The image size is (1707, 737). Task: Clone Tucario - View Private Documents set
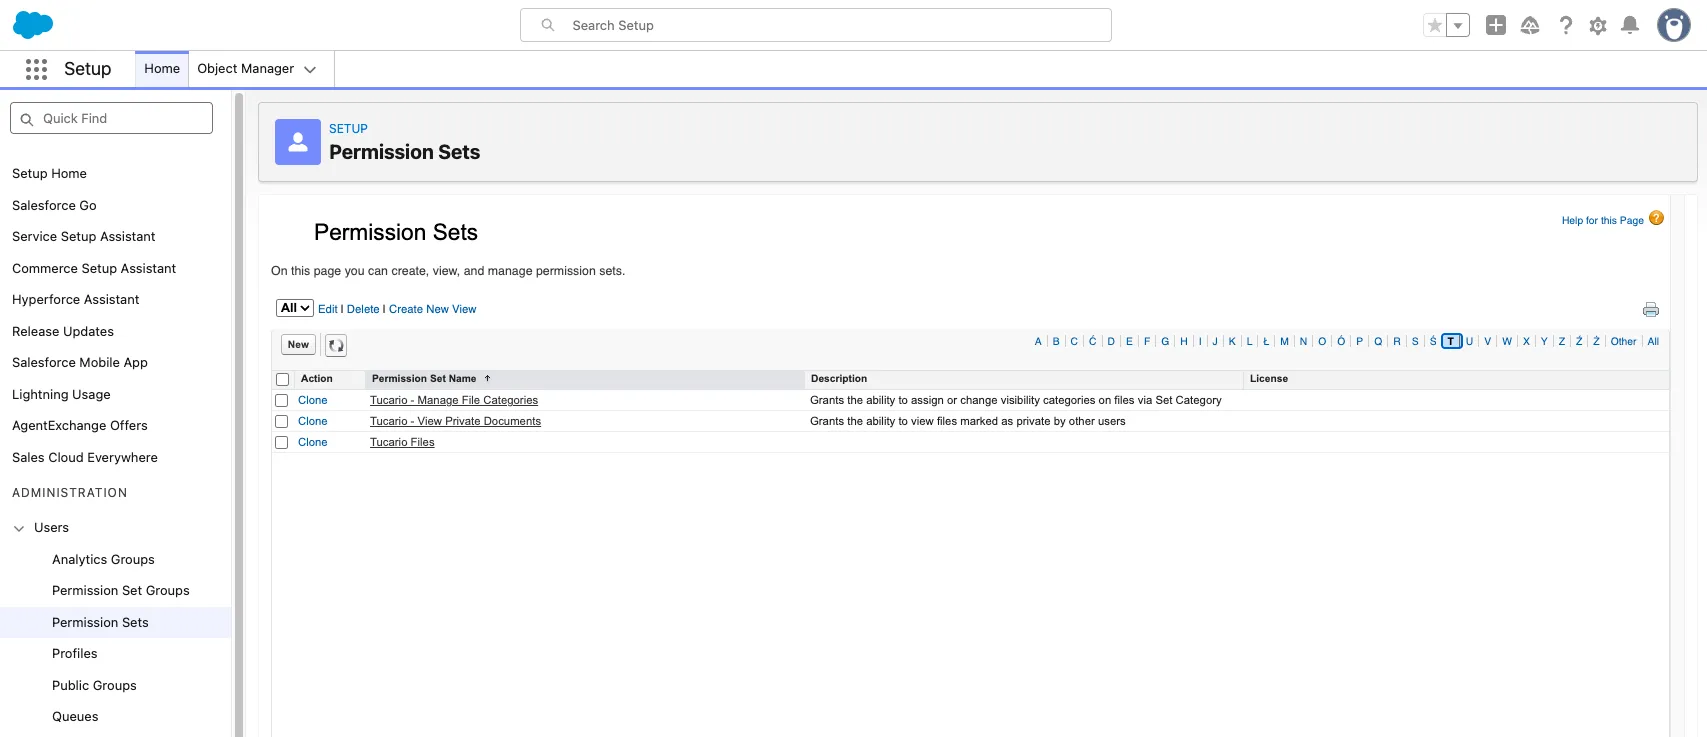tap(313, 422)
